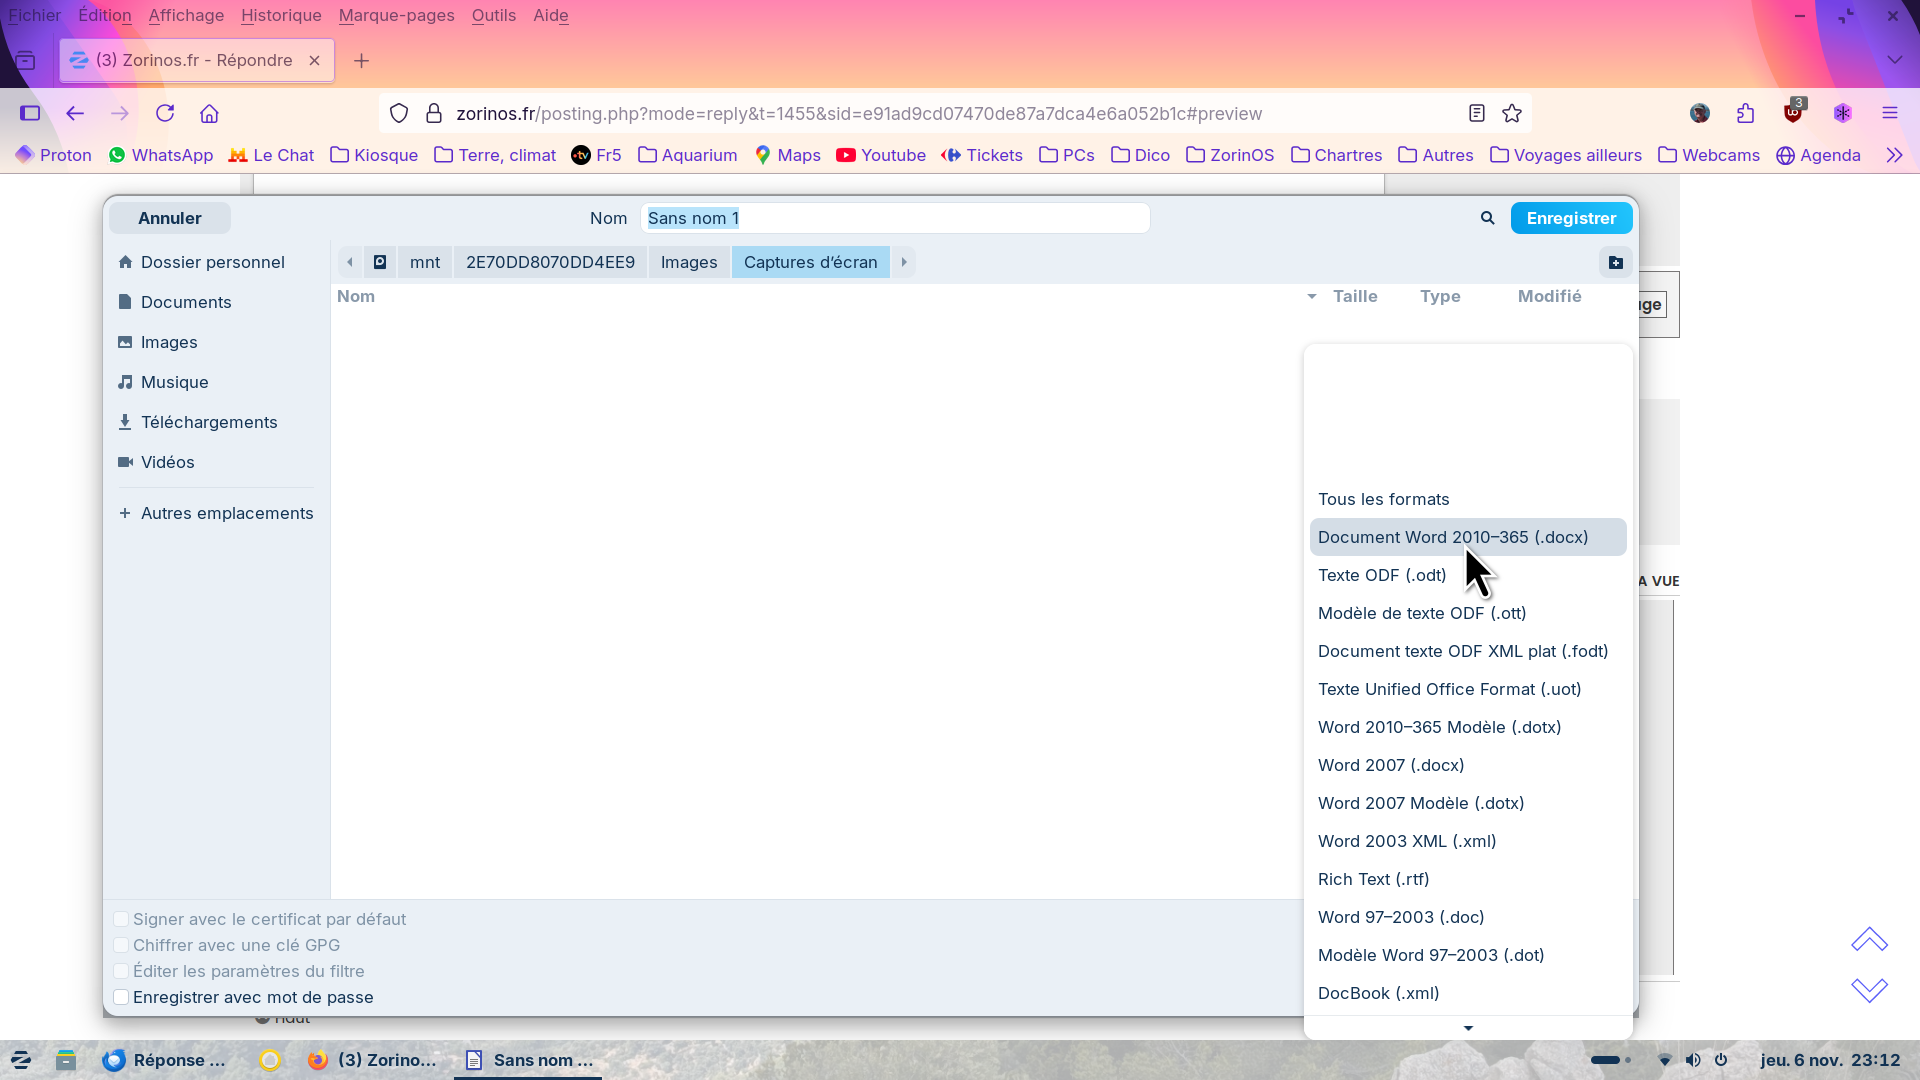This screenshot has height=1080, width=1920.
Task: Open reader view icon in address bar
Action: tap(1476, 113)
